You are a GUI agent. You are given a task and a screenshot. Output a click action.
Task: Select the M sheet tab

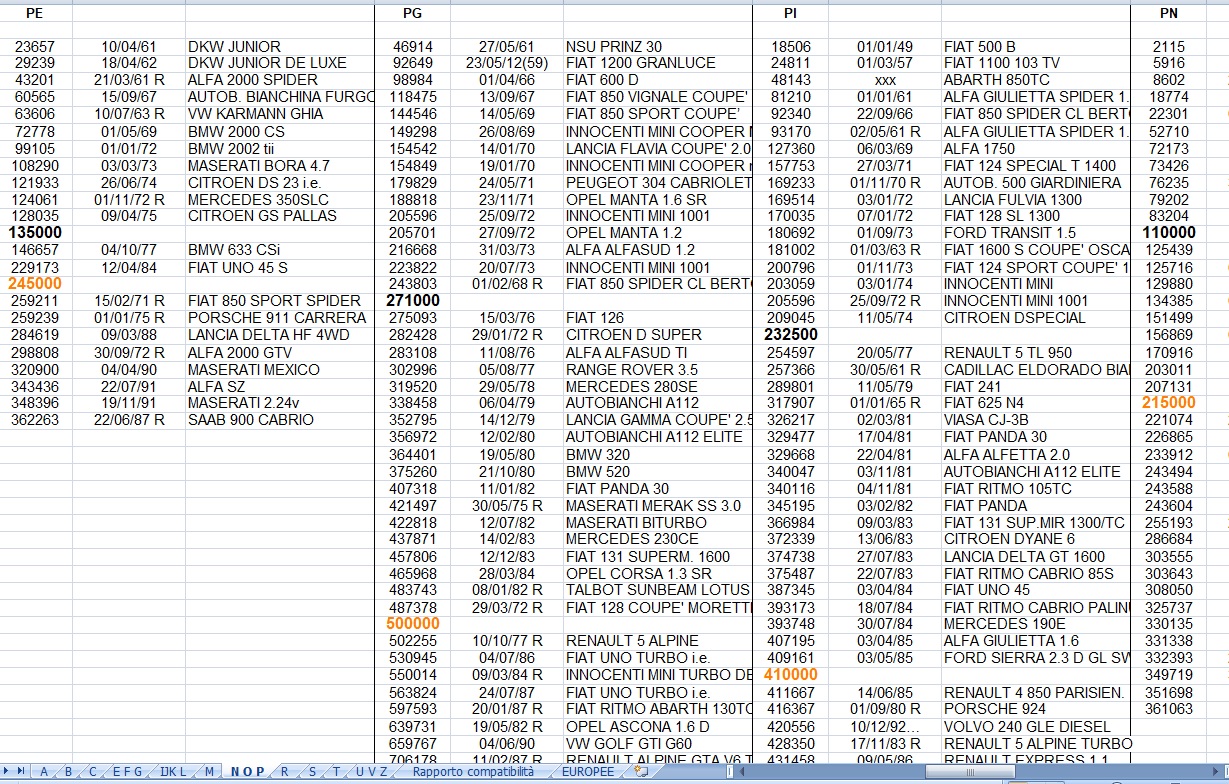pyautogui.click(x=209, y=771)
